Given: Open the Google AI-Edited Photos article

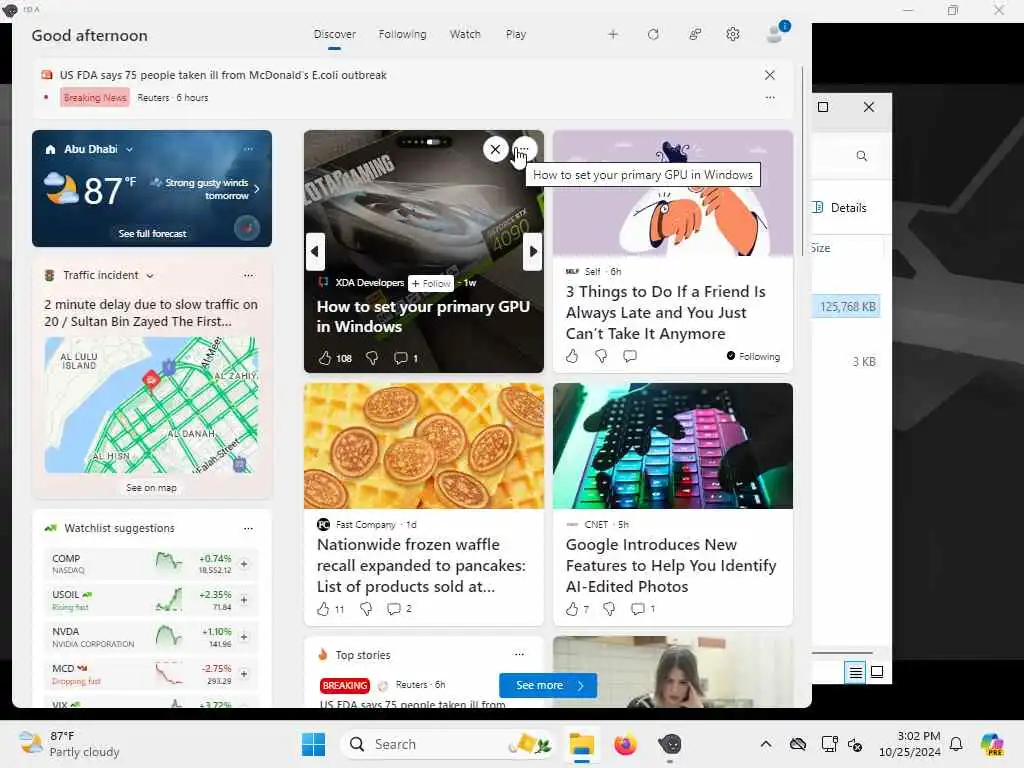Looking at the screenshot, I should click(671, 566).
